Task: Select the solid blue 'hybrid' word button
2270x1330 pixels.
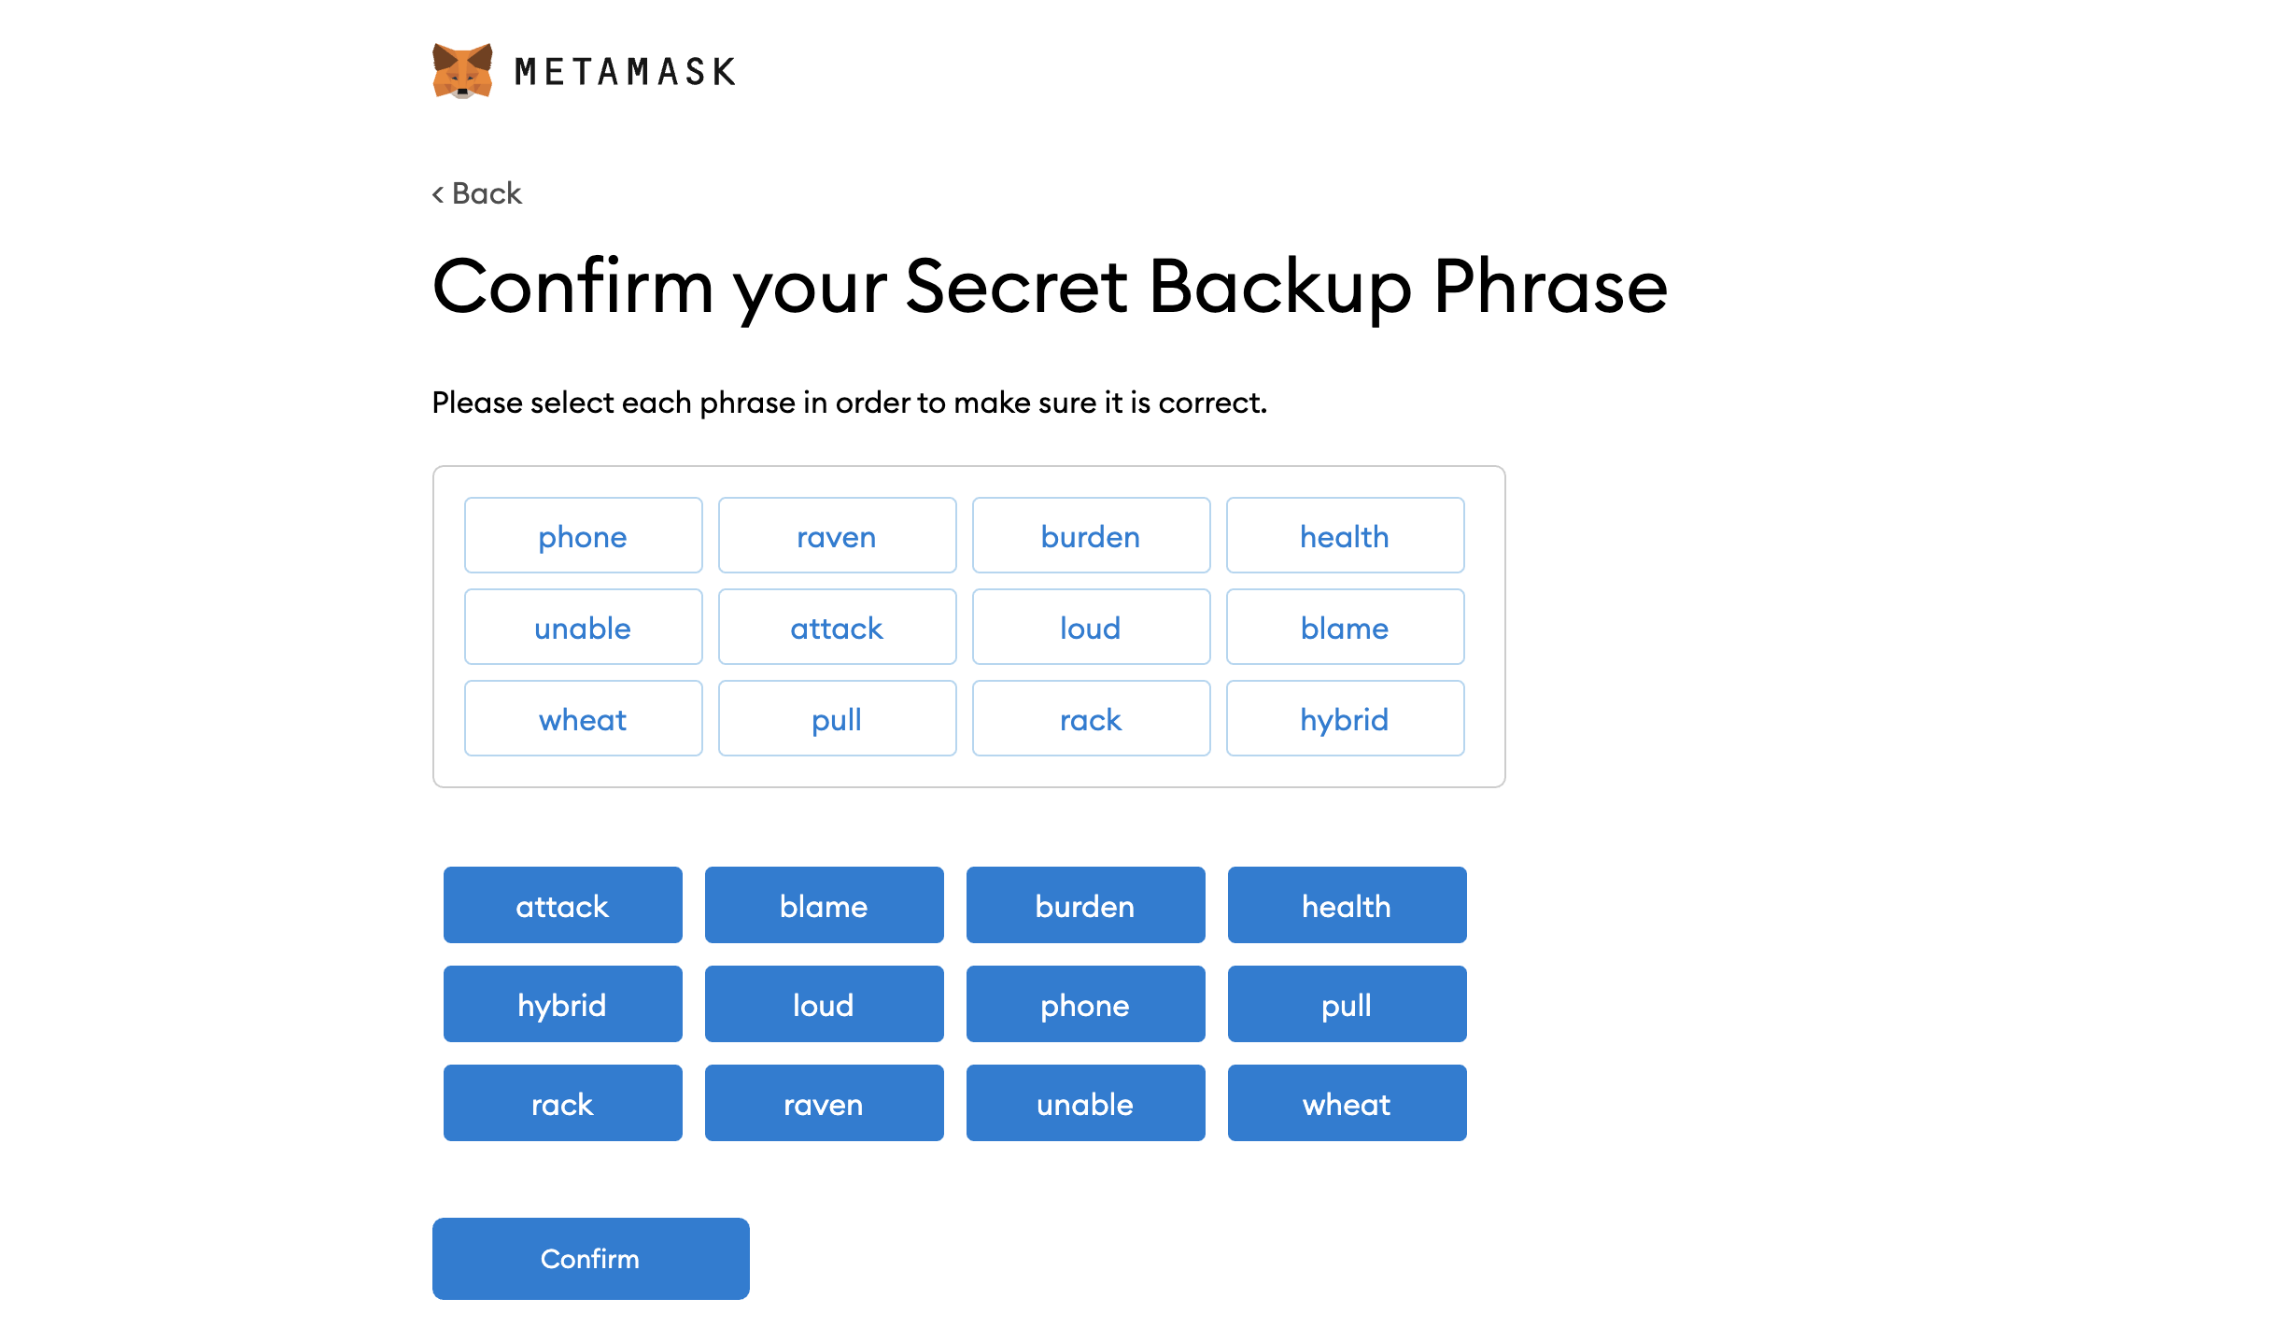Action: click(x=563, y=1004)
